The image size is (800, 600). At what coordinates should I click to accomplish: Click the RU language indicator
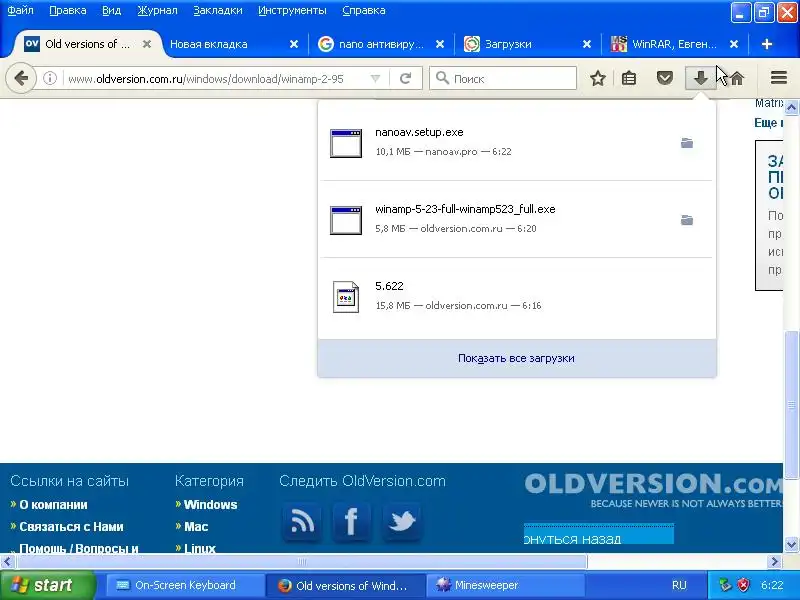click(679, 585)
